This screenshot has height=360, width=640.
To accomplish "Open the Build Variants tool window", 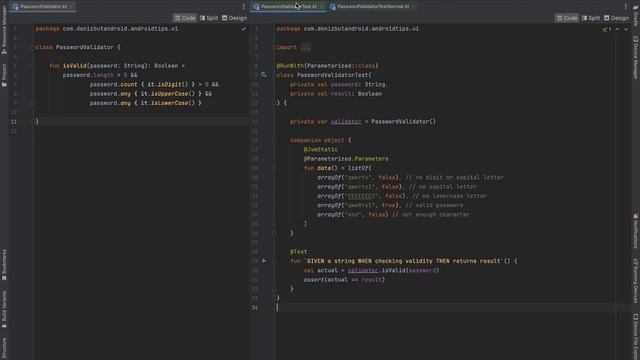I will coord(4,309).
